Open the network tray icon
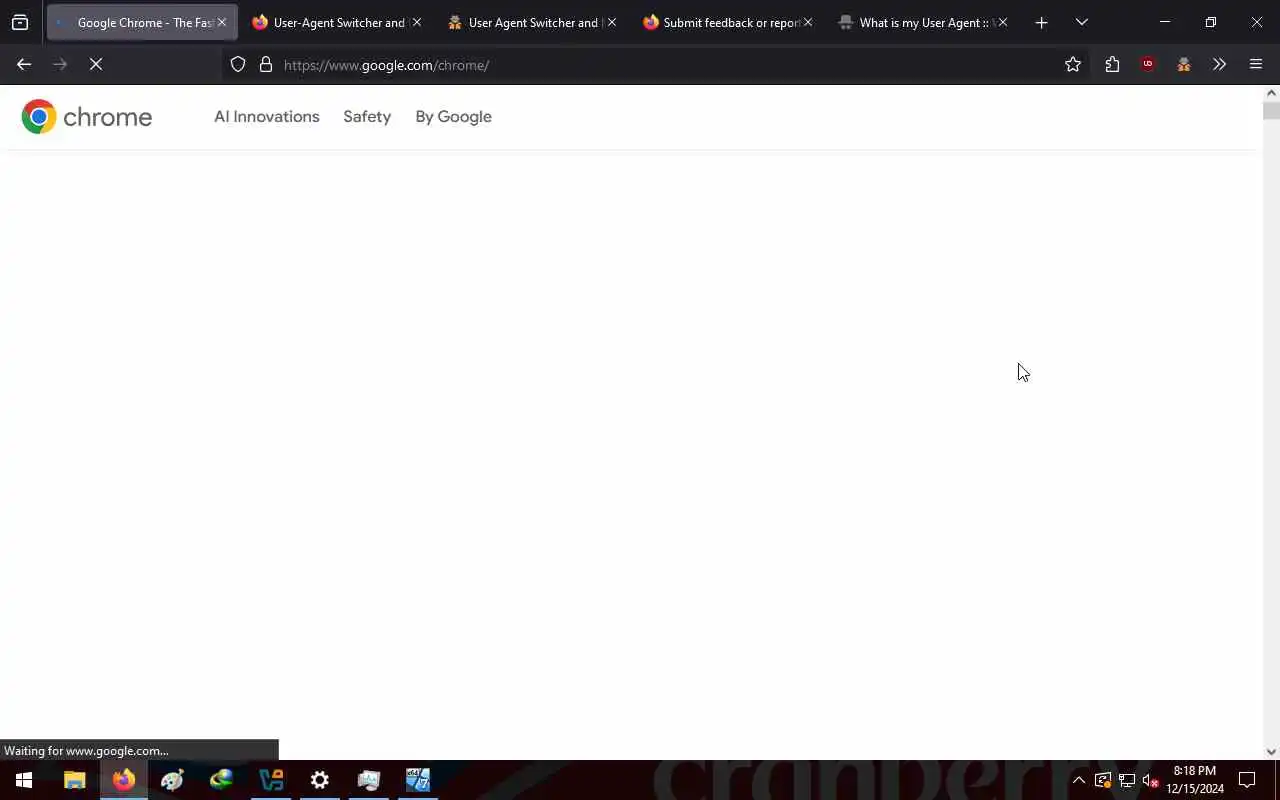The height and width of the screenshot is (800, 1280). click(x=1127, y=780)
